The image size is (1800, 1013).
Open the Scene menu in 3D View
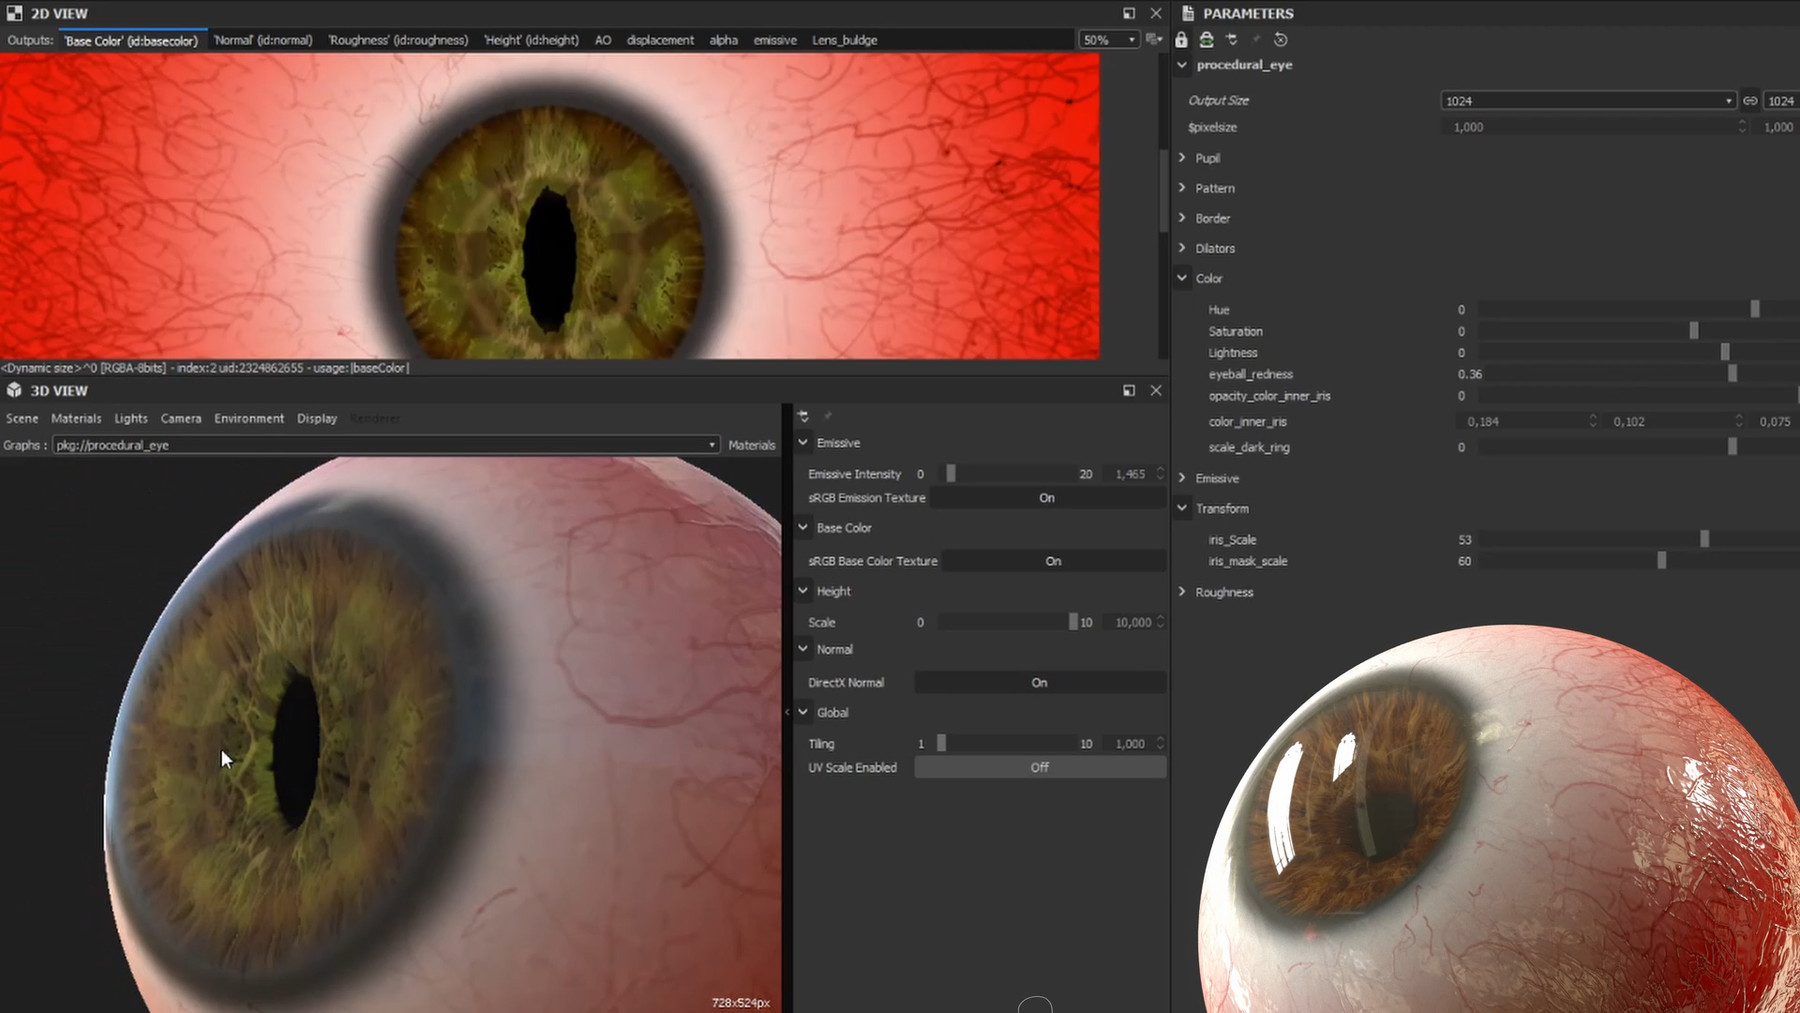(x=22, y=418)
